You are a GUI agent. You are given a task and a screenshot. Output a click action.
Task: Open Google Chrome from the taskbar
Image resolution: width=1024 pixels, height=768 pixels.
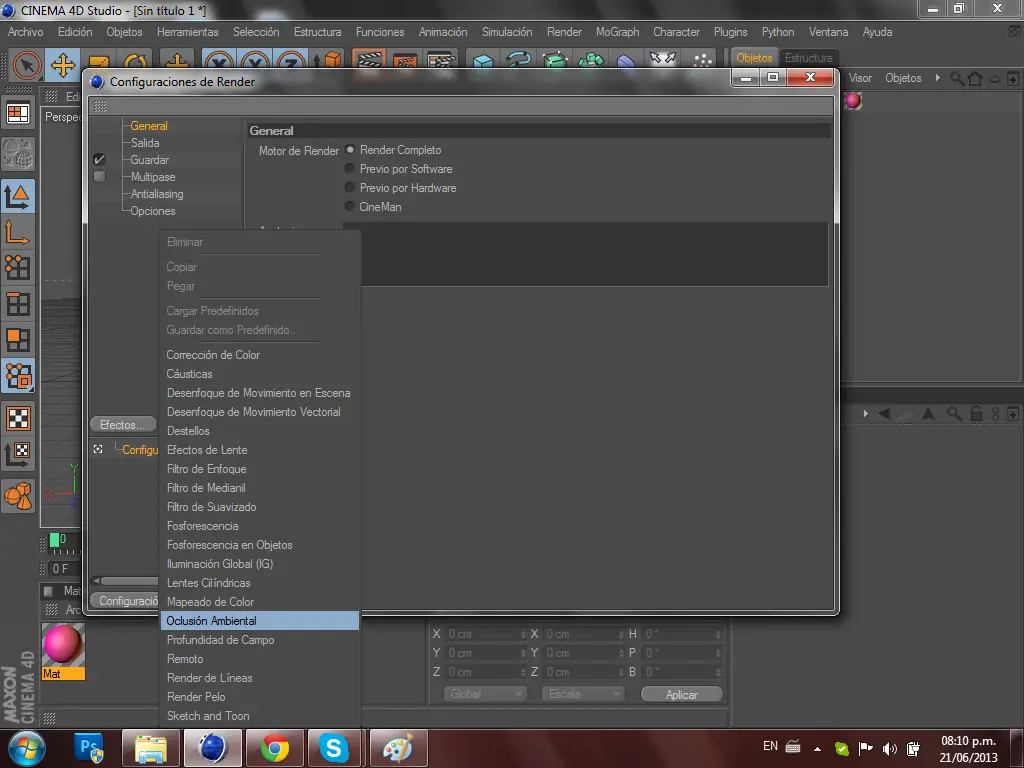[274, 748]
